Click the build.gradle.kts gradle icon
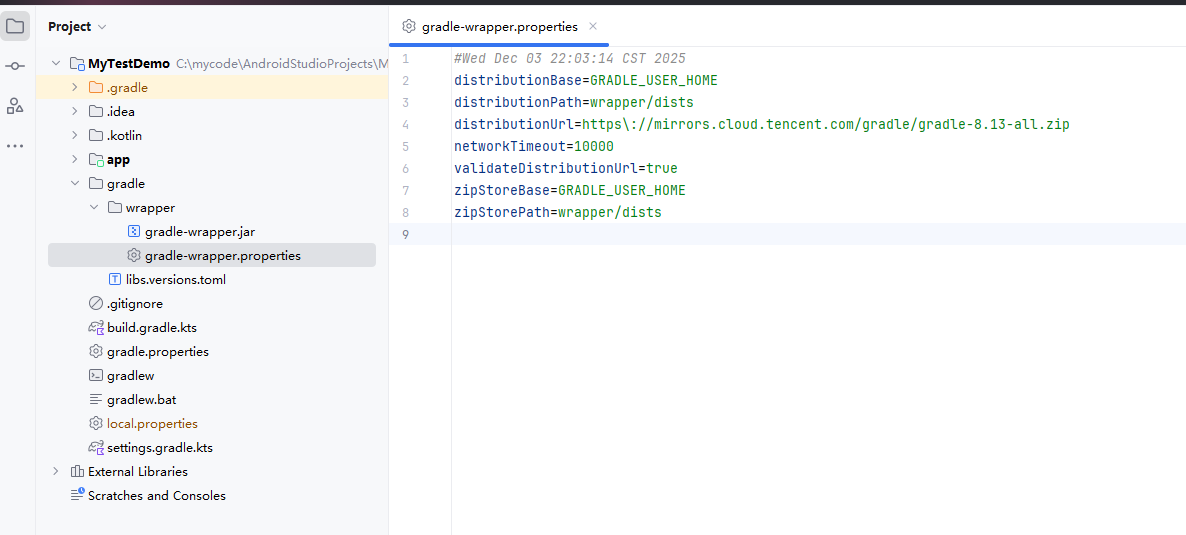The width and height of the screenshot is (1186, 535). click(x=95, y=328)
